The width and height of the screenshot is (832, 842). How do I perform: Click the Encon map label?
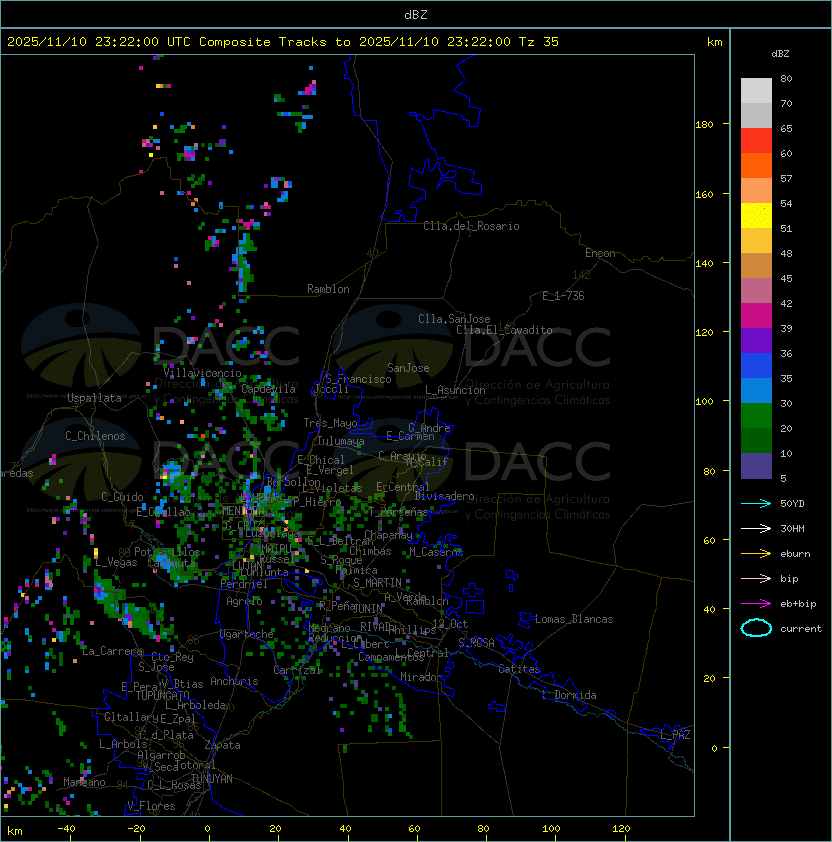tap(600, 253)
